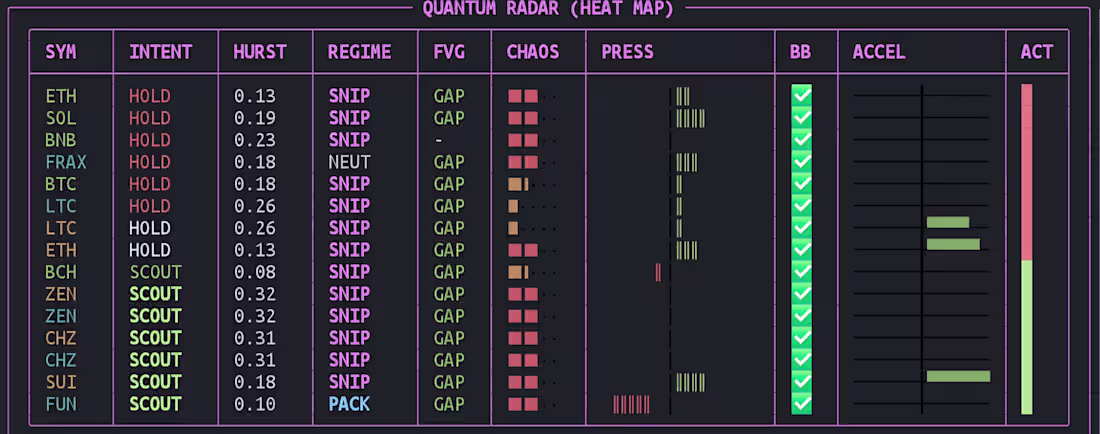Click the orange chaos block in BTC row
The width and height of the screenshot is (1100, 434).
tap(518, 184)
